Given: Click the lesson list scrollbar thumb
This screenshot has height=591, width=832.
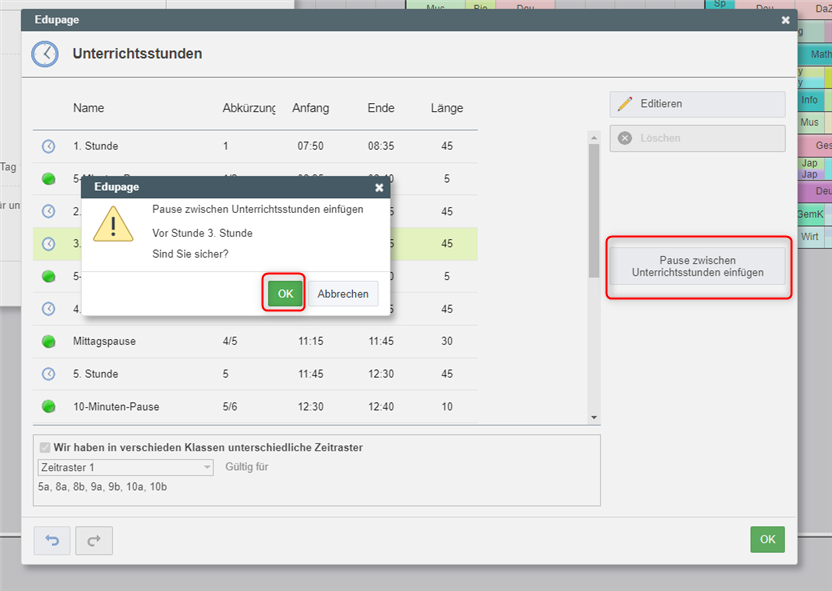Looking at the screenshot, I should click(x=594, y=211).
